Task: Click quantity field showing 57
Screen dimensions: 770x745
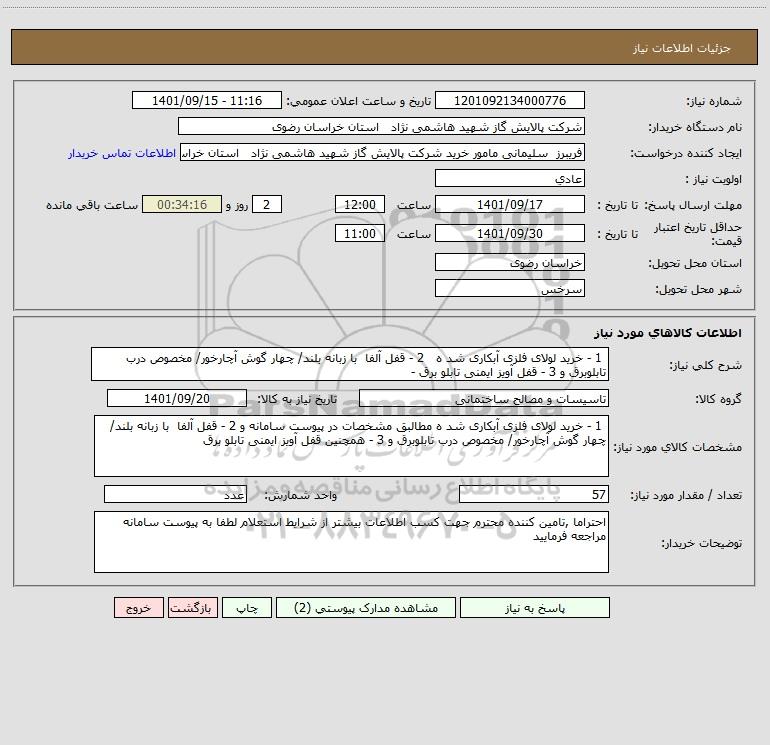Action: pos(534,494)
